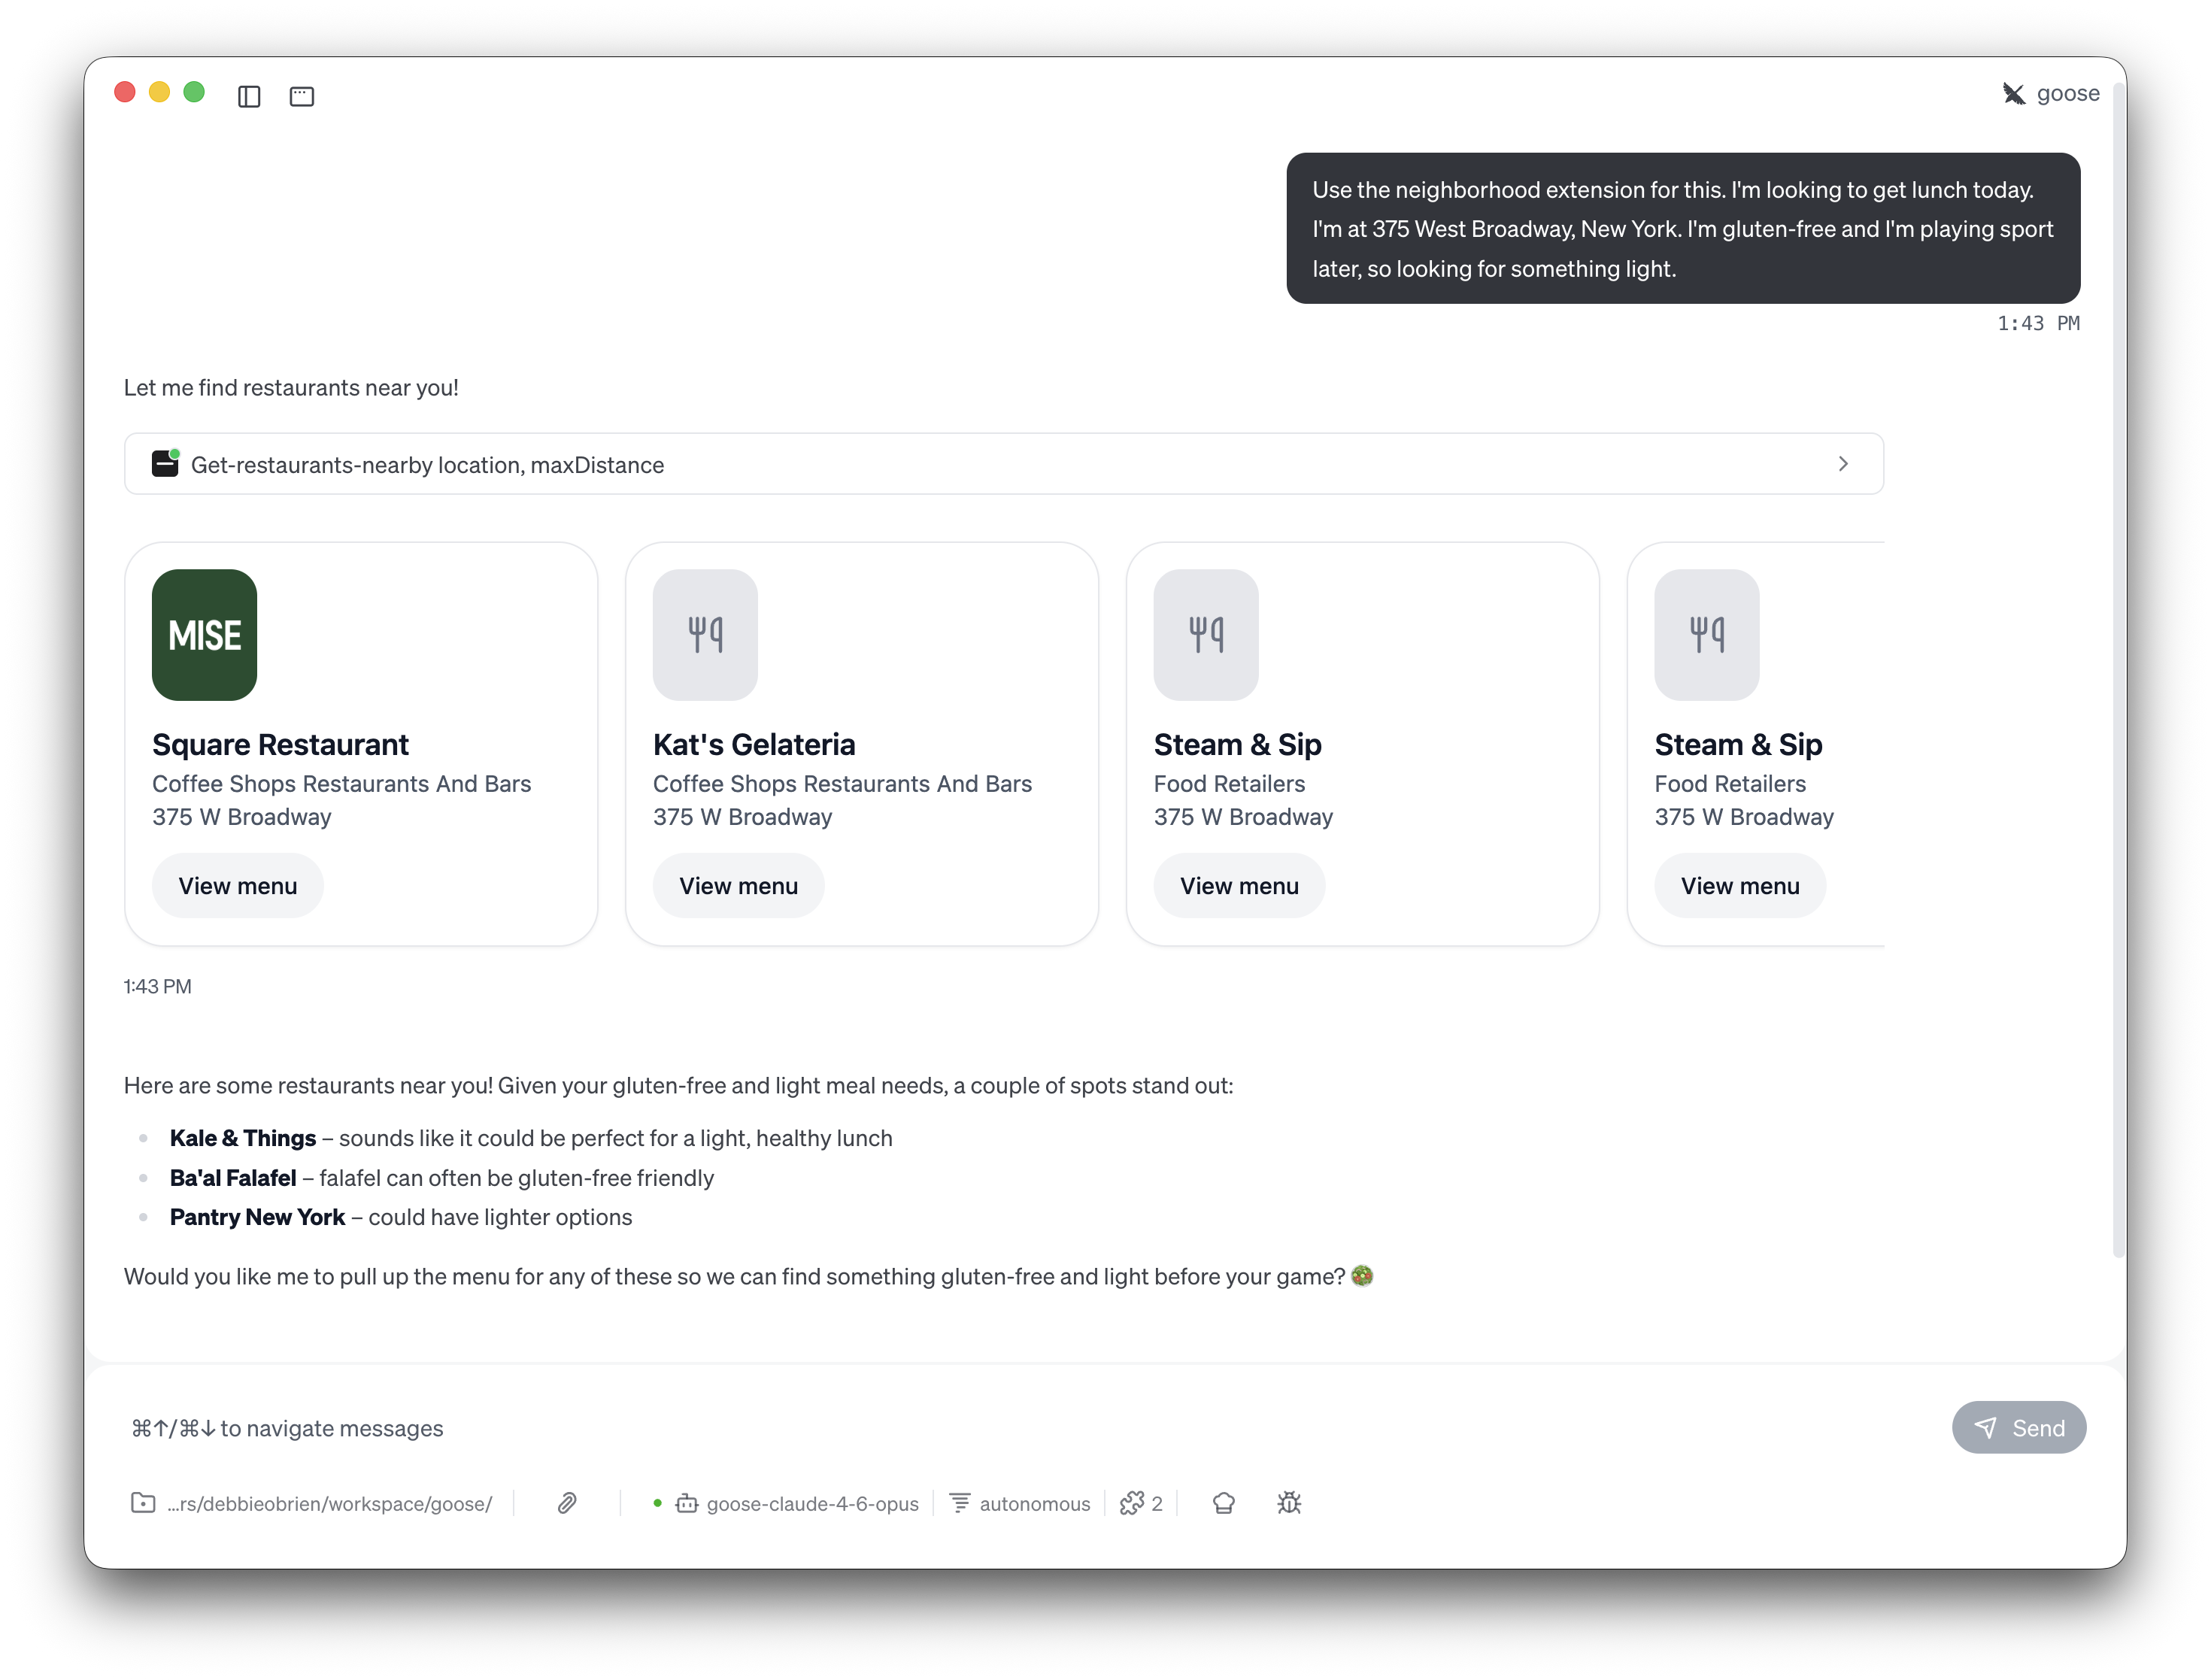Toggle the sidebar panel icon
Viewport: 2211px width, 1680px height.
click(249, 96)
